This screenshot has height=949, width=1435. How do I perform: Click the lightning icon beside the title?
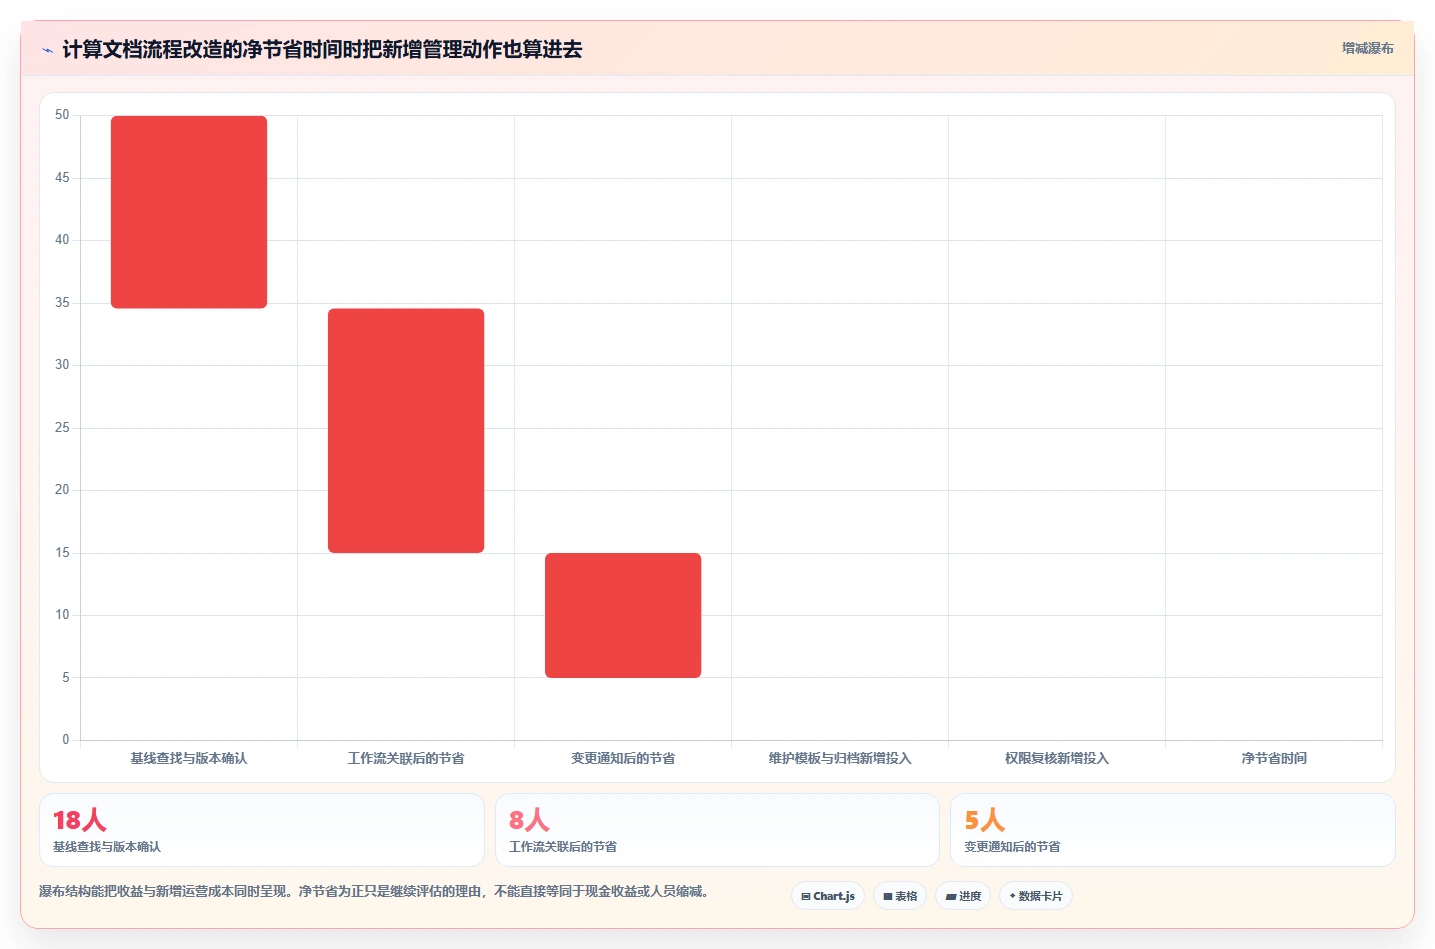(x=47, y=50)
